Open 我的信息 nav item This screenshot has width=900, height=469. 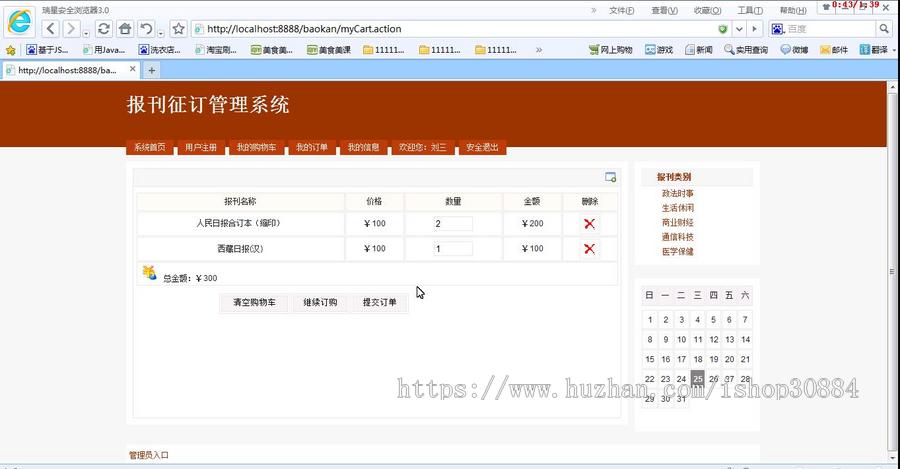(x=363, y=148)
